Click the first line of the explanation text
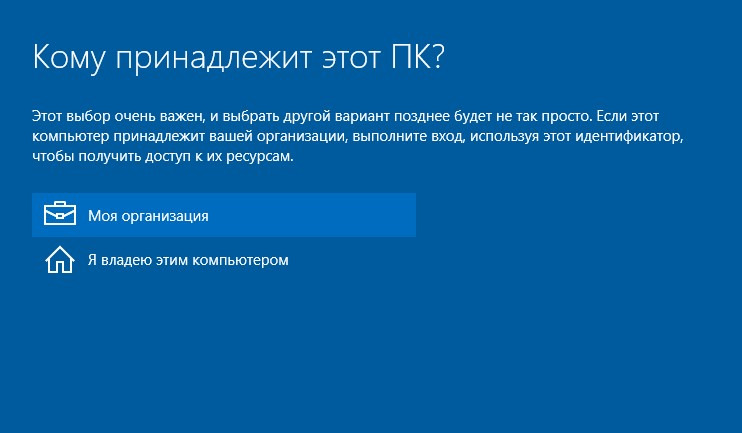Viewport: 742px width, 433px height. tap(360, 115)
